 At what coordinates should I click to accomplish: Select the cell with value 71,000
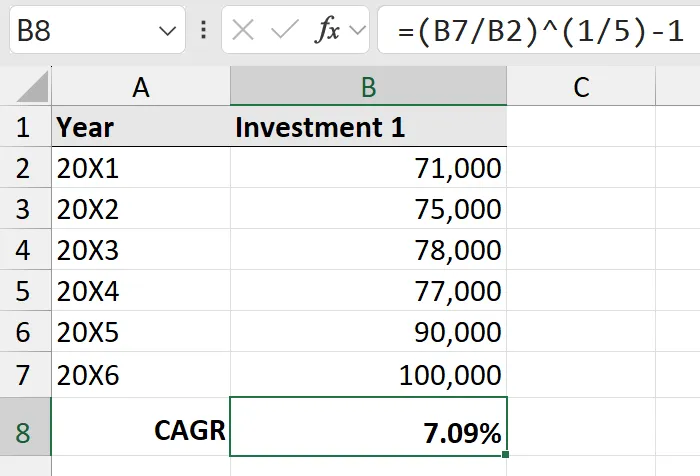point(368,167)
